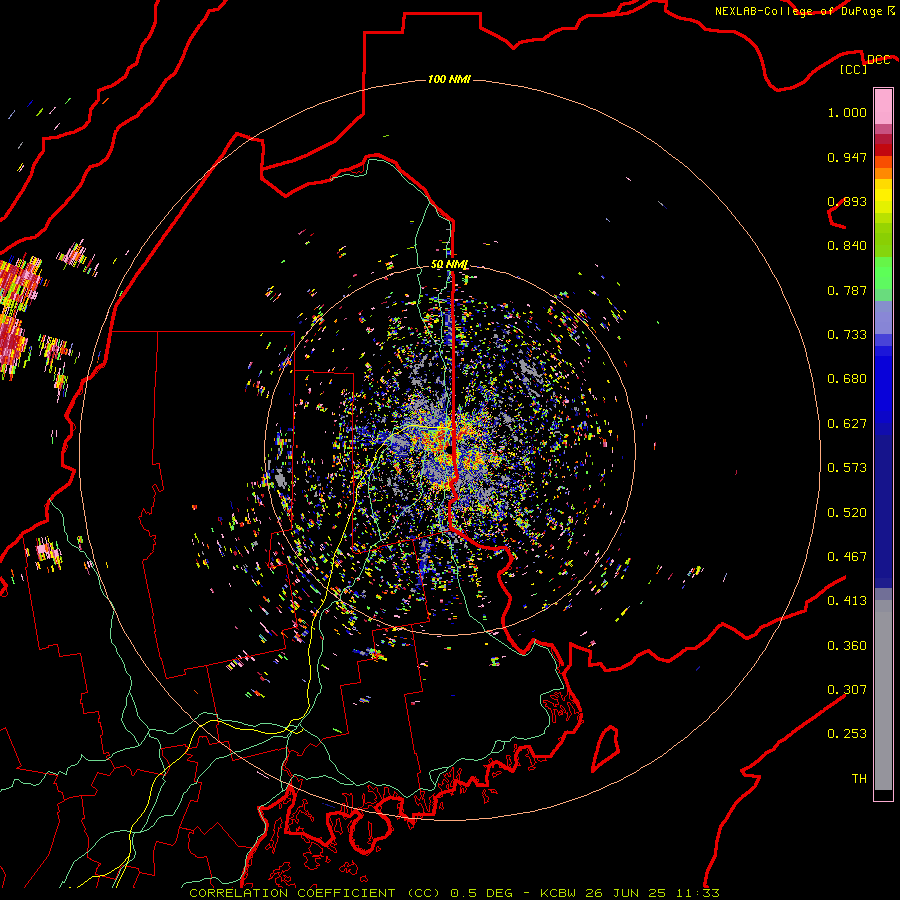Click the 0.467 scale value

[847, 557]
